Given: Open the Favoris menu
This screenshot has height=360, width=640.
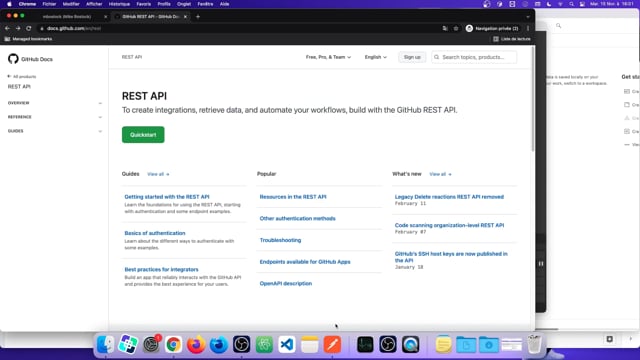Looking at the screenshot, I should coord(143,4).
